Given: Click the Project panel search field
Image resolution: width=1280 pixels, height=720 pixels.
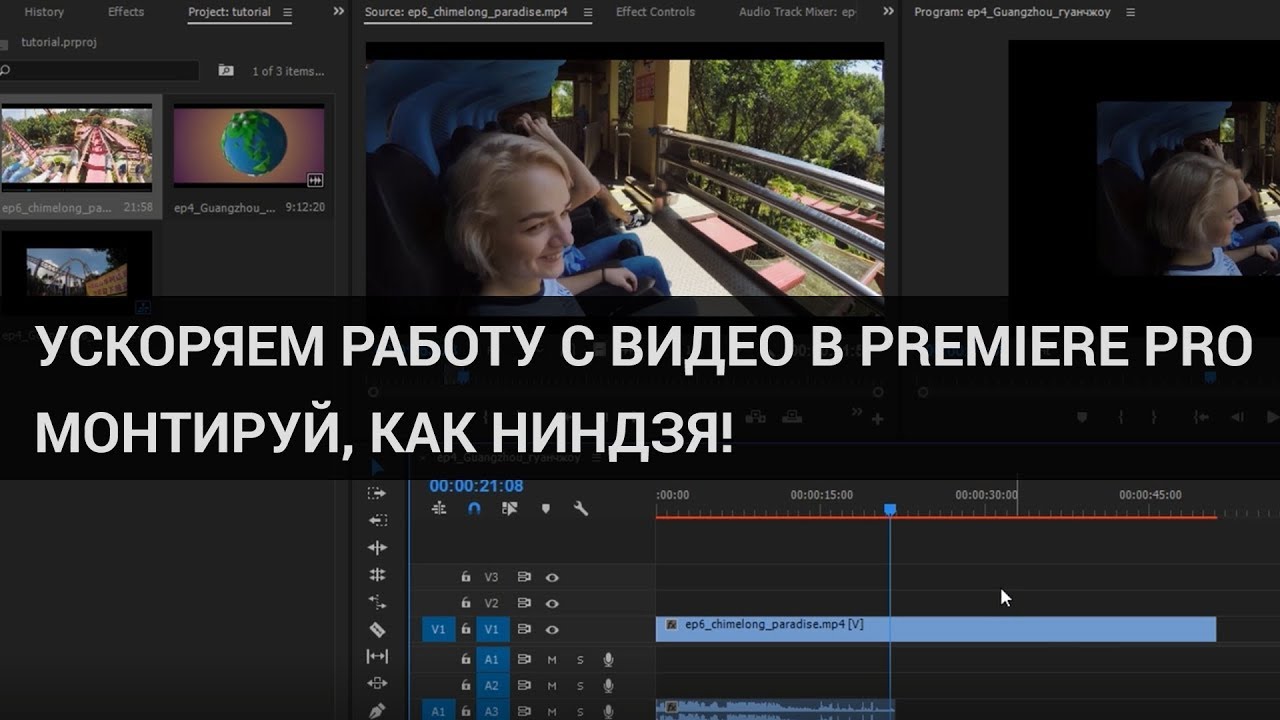Looking at the screenshot, I should [x=100, y=71].
